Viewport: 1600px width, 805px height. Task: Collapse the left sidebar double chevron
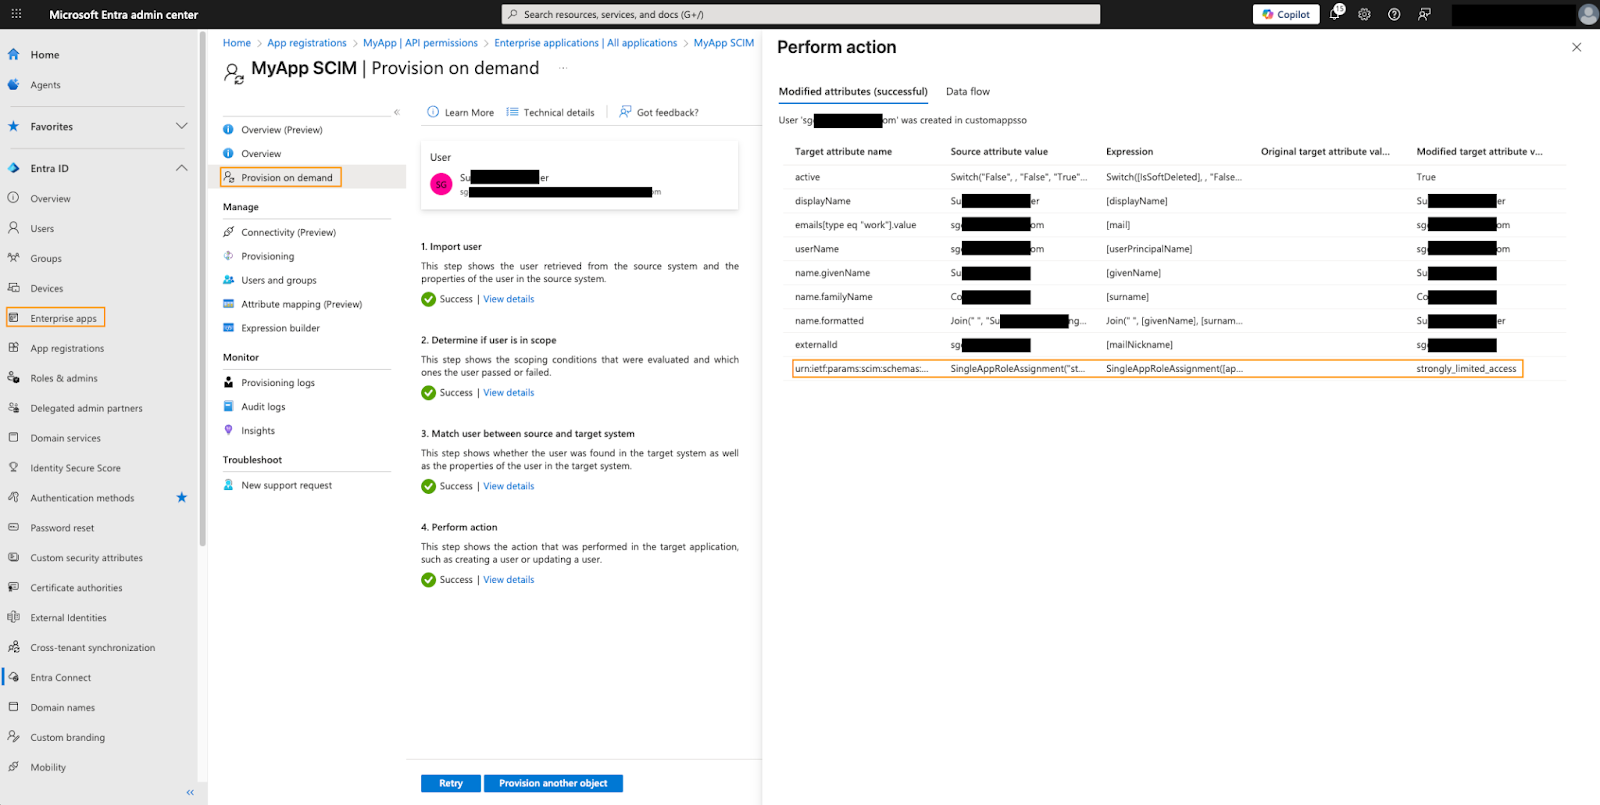tap(190, 792)
